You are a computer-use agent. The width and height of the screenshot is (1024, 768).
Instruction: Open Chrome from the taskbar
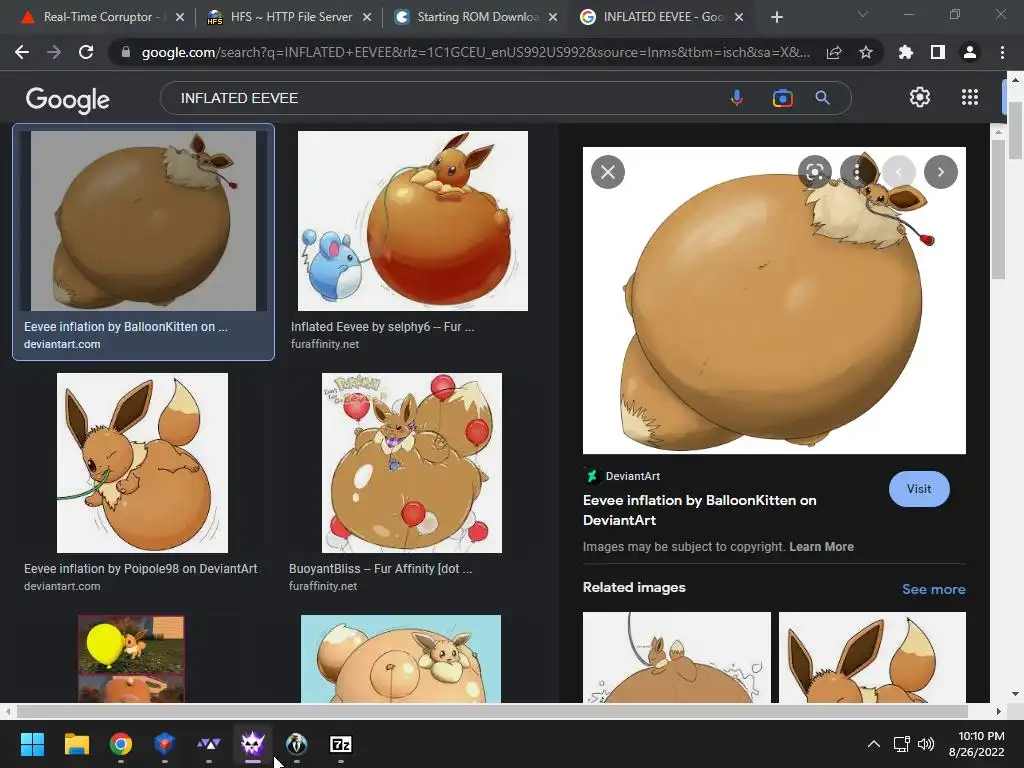click(x=121, y=744)
